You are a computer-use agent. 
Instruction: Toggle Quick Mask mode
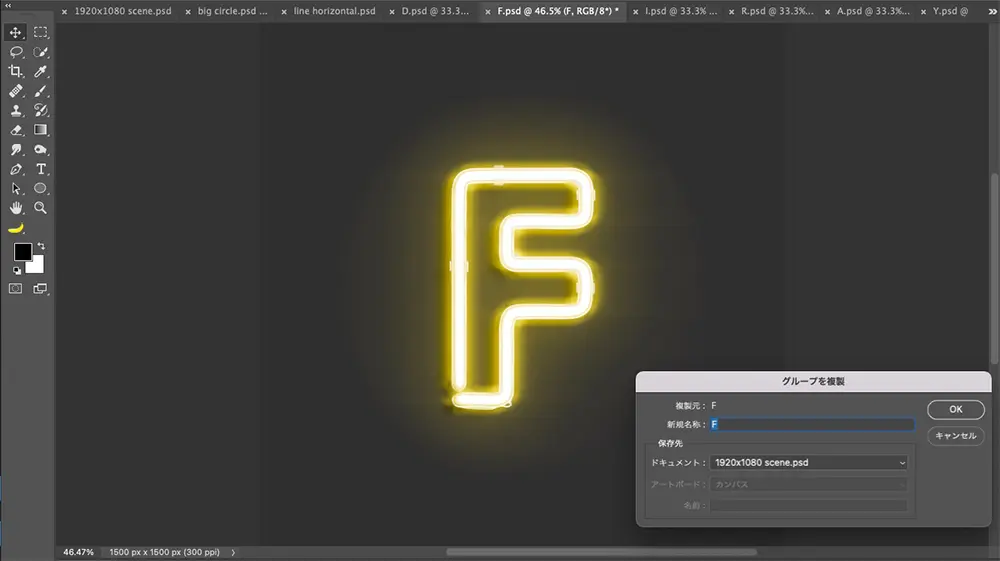(x=16, y=288)
